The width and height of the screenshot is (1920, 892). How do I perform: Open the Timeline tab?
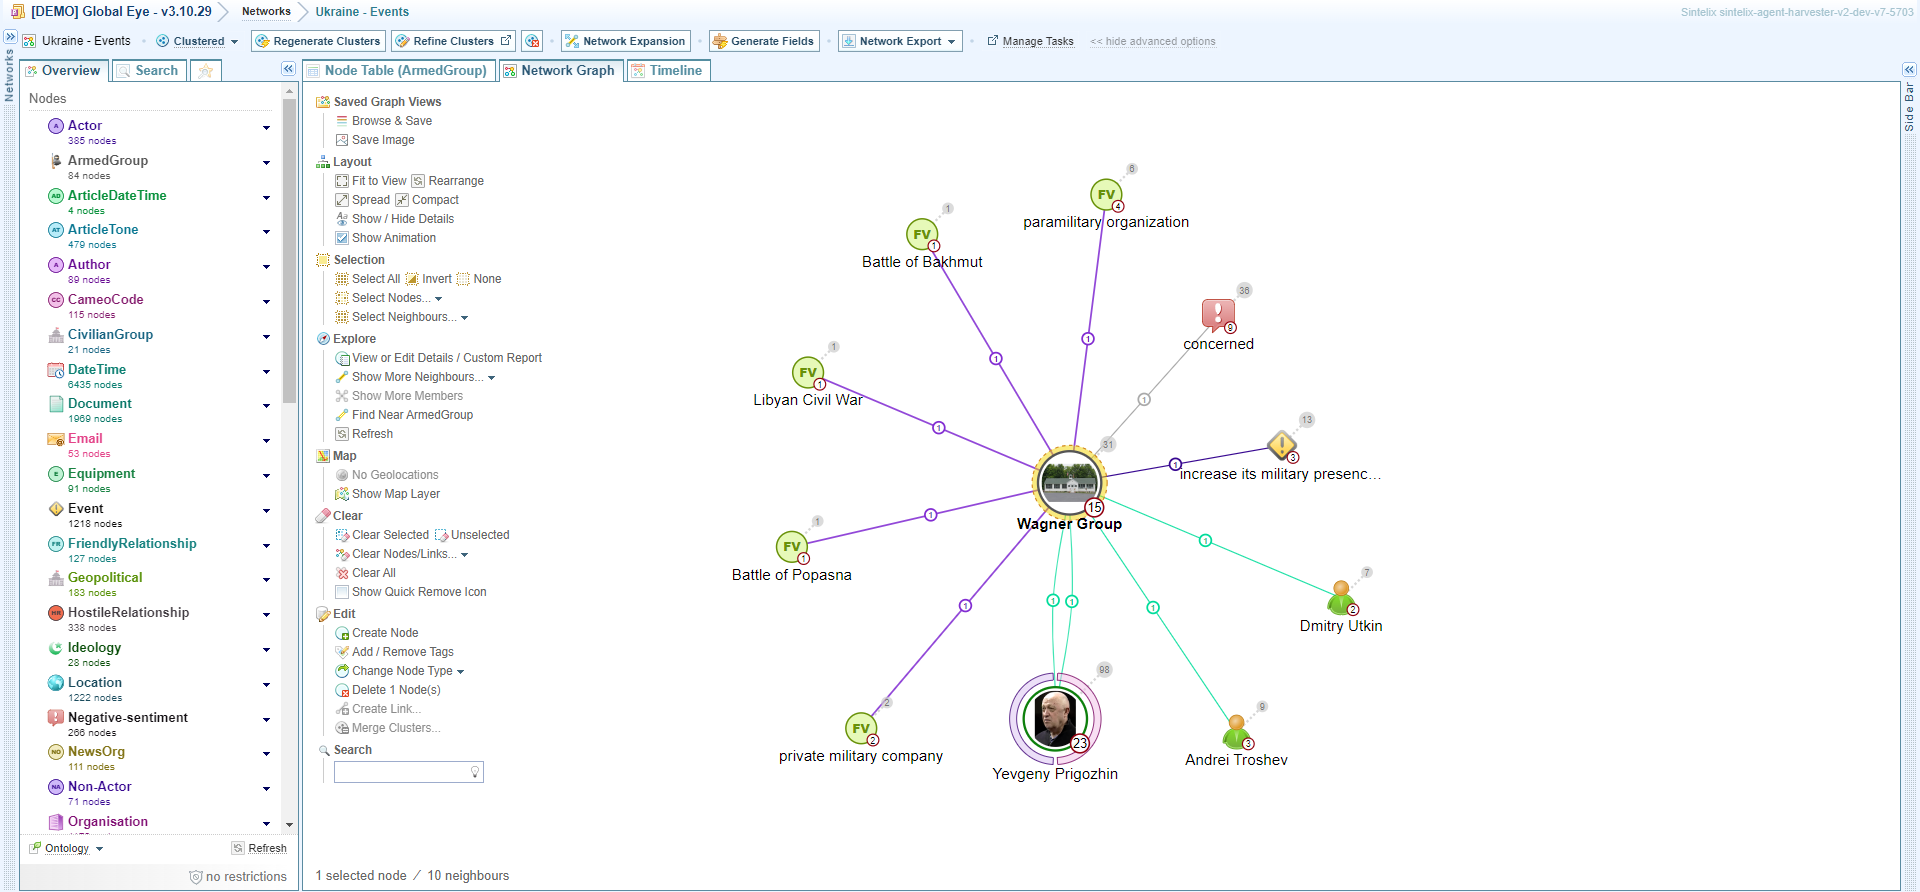pyautogui.click(x=668, y=71)
